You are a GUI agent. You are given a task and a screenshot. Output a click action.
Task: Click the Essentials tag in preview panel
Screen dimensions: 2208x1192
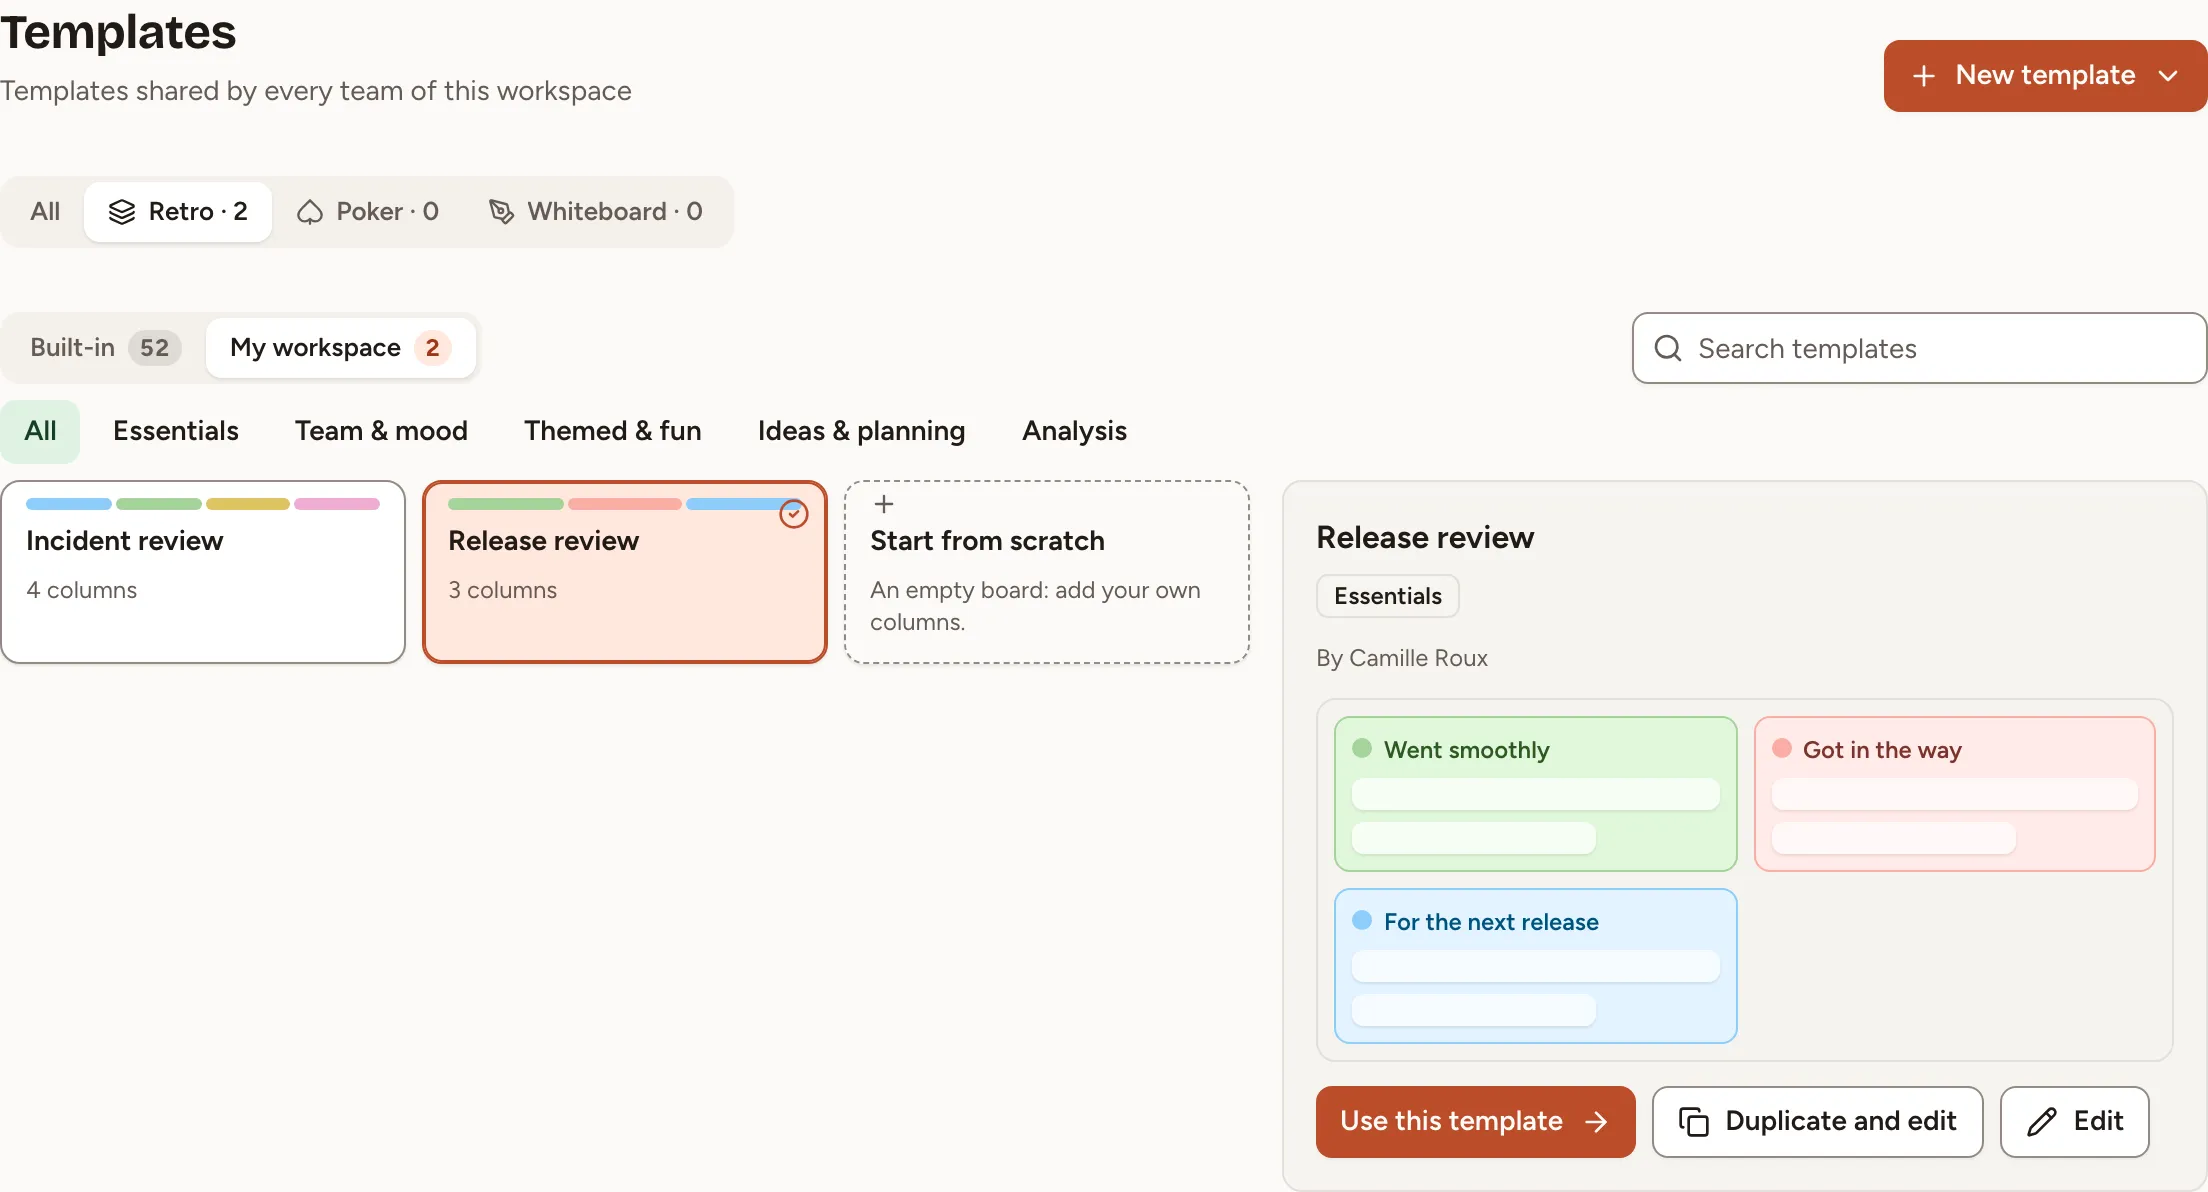[x=1388, y=596]
